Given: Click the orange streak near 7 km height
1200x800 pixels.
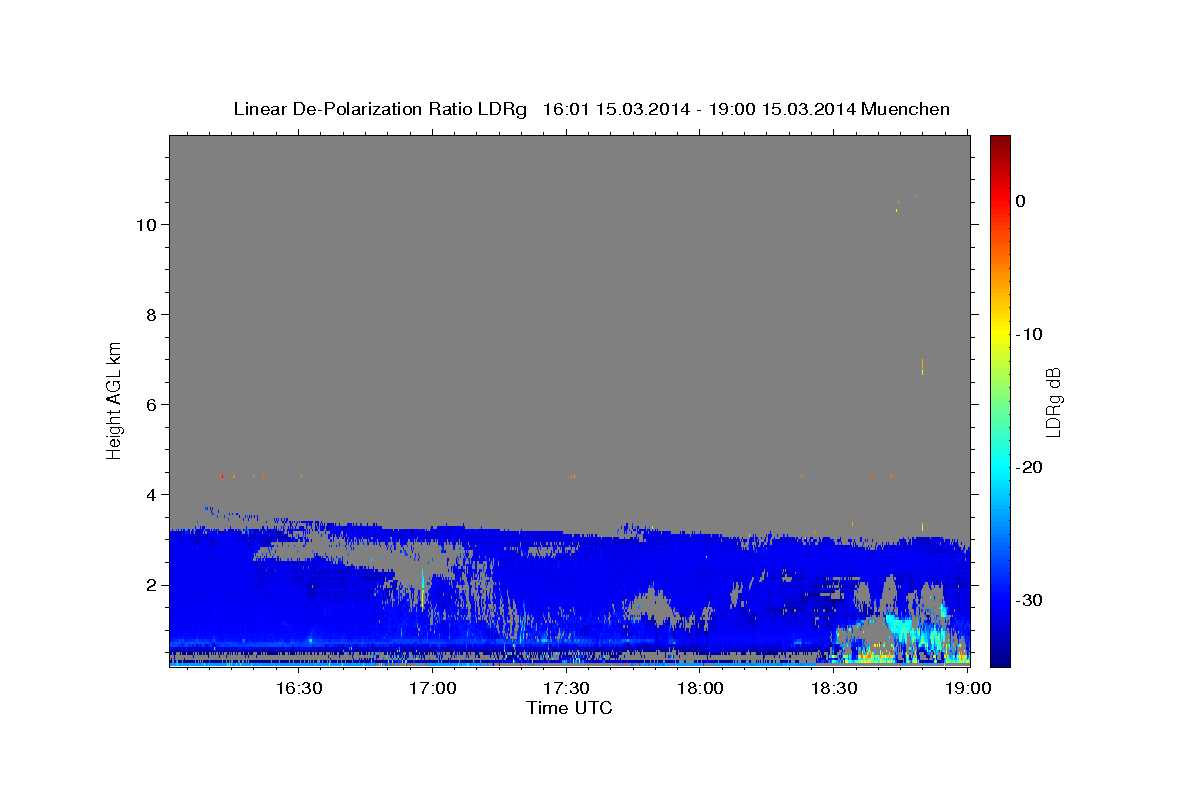Looking at the screenshot, I should 922,366.
